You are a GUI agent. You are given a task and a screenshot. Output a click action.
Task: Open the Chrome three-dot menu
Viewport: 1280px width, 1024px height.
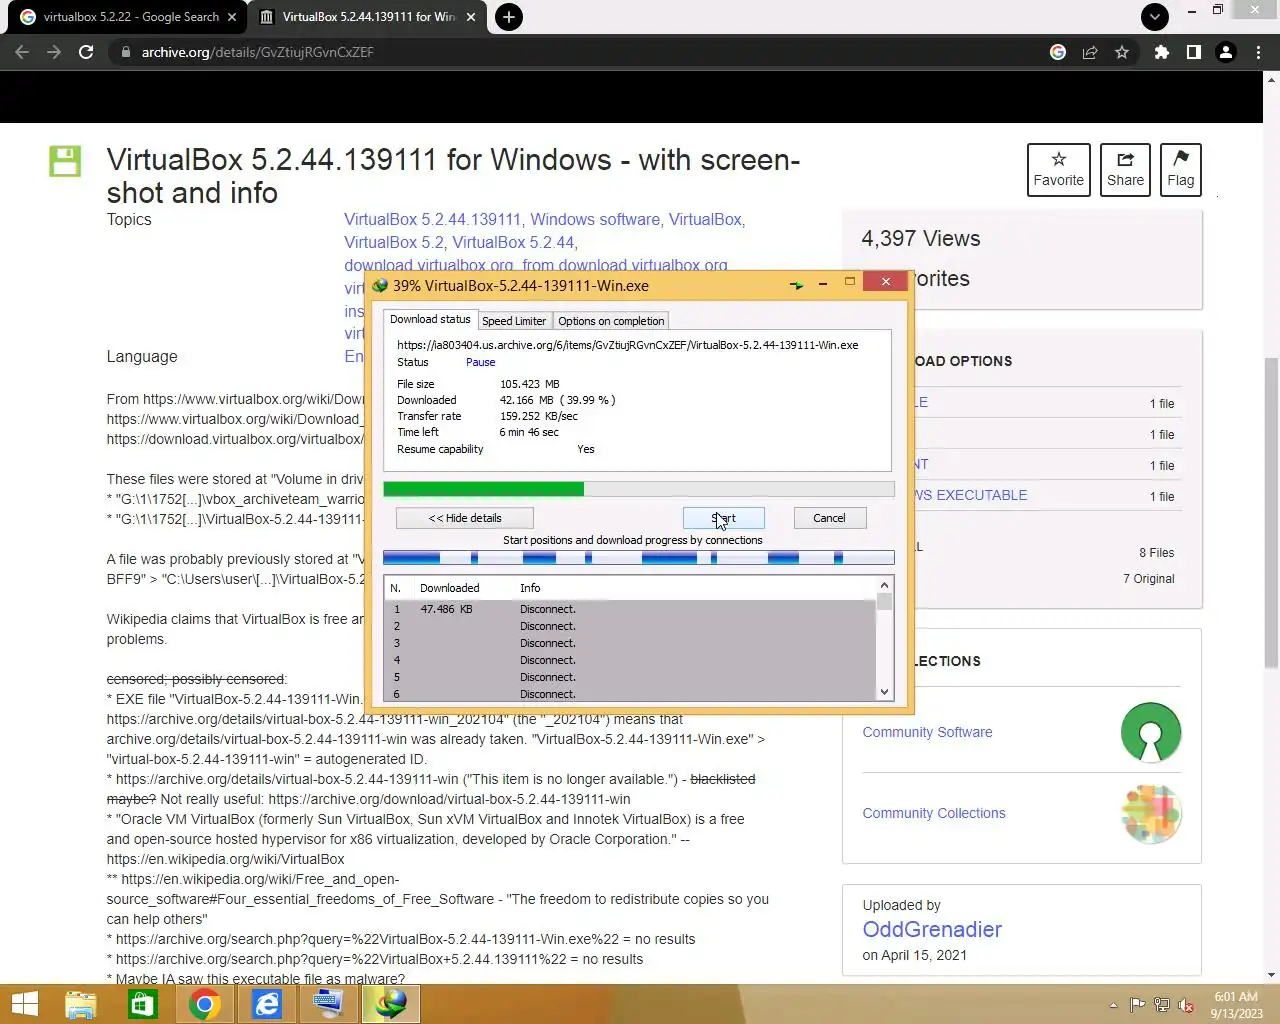pos(1258,52)
